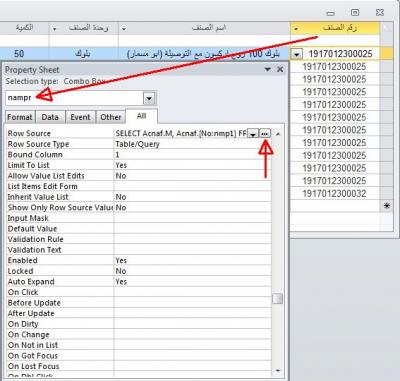Click the Limit To List Yes value
The height and width of the screenshot is (381, 400).
pos(192,165)
